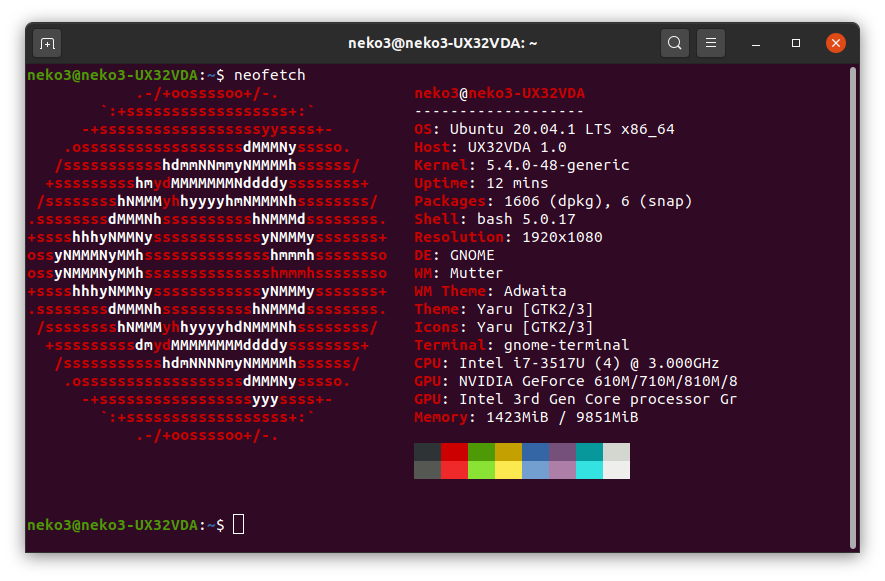The image size is (885, 581).
Task: Click the Resolution value 1920x1080
Action: [562, 238]
